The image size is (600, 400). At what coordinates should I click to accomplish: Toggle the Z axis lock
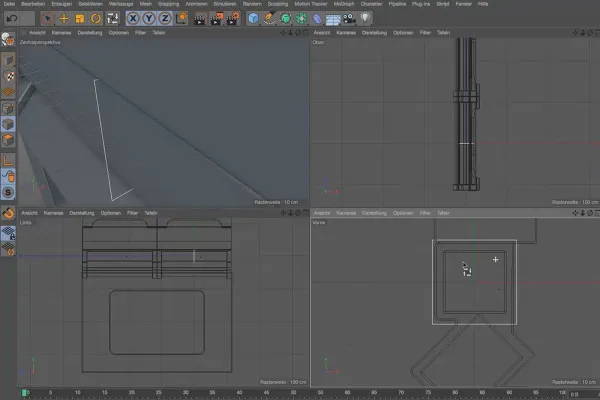point(165,18)
